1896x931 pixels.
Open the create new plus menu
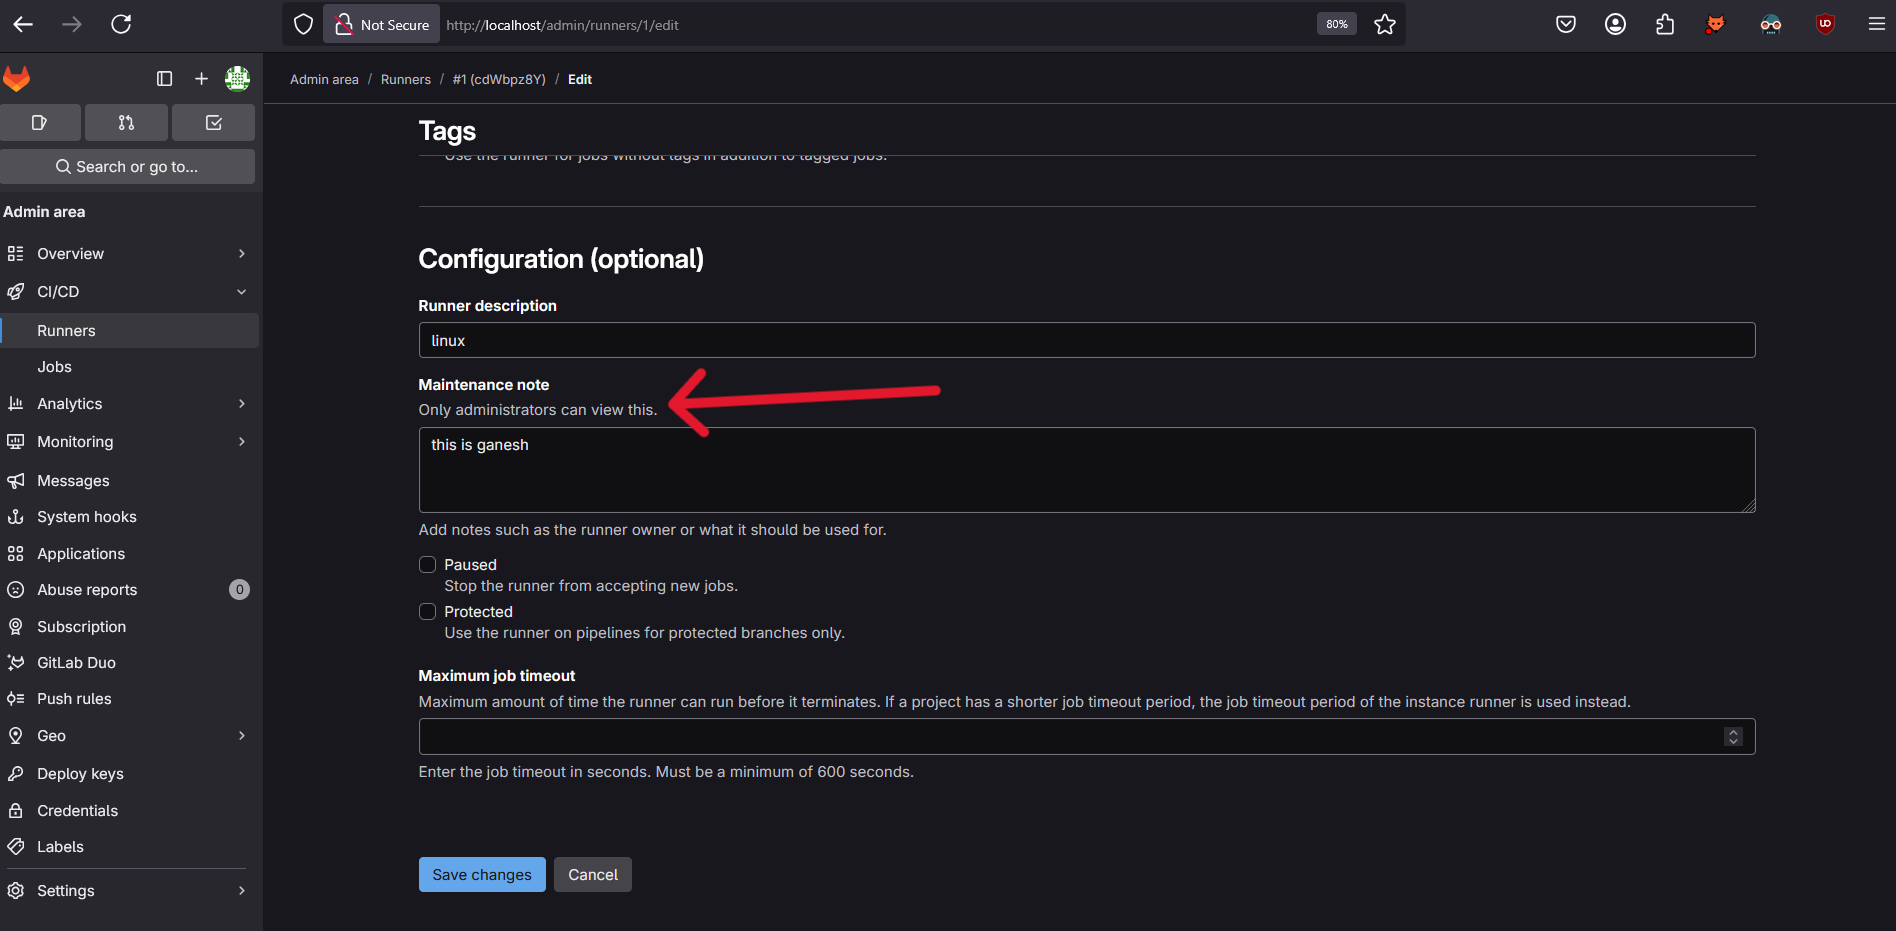(201, 78)
